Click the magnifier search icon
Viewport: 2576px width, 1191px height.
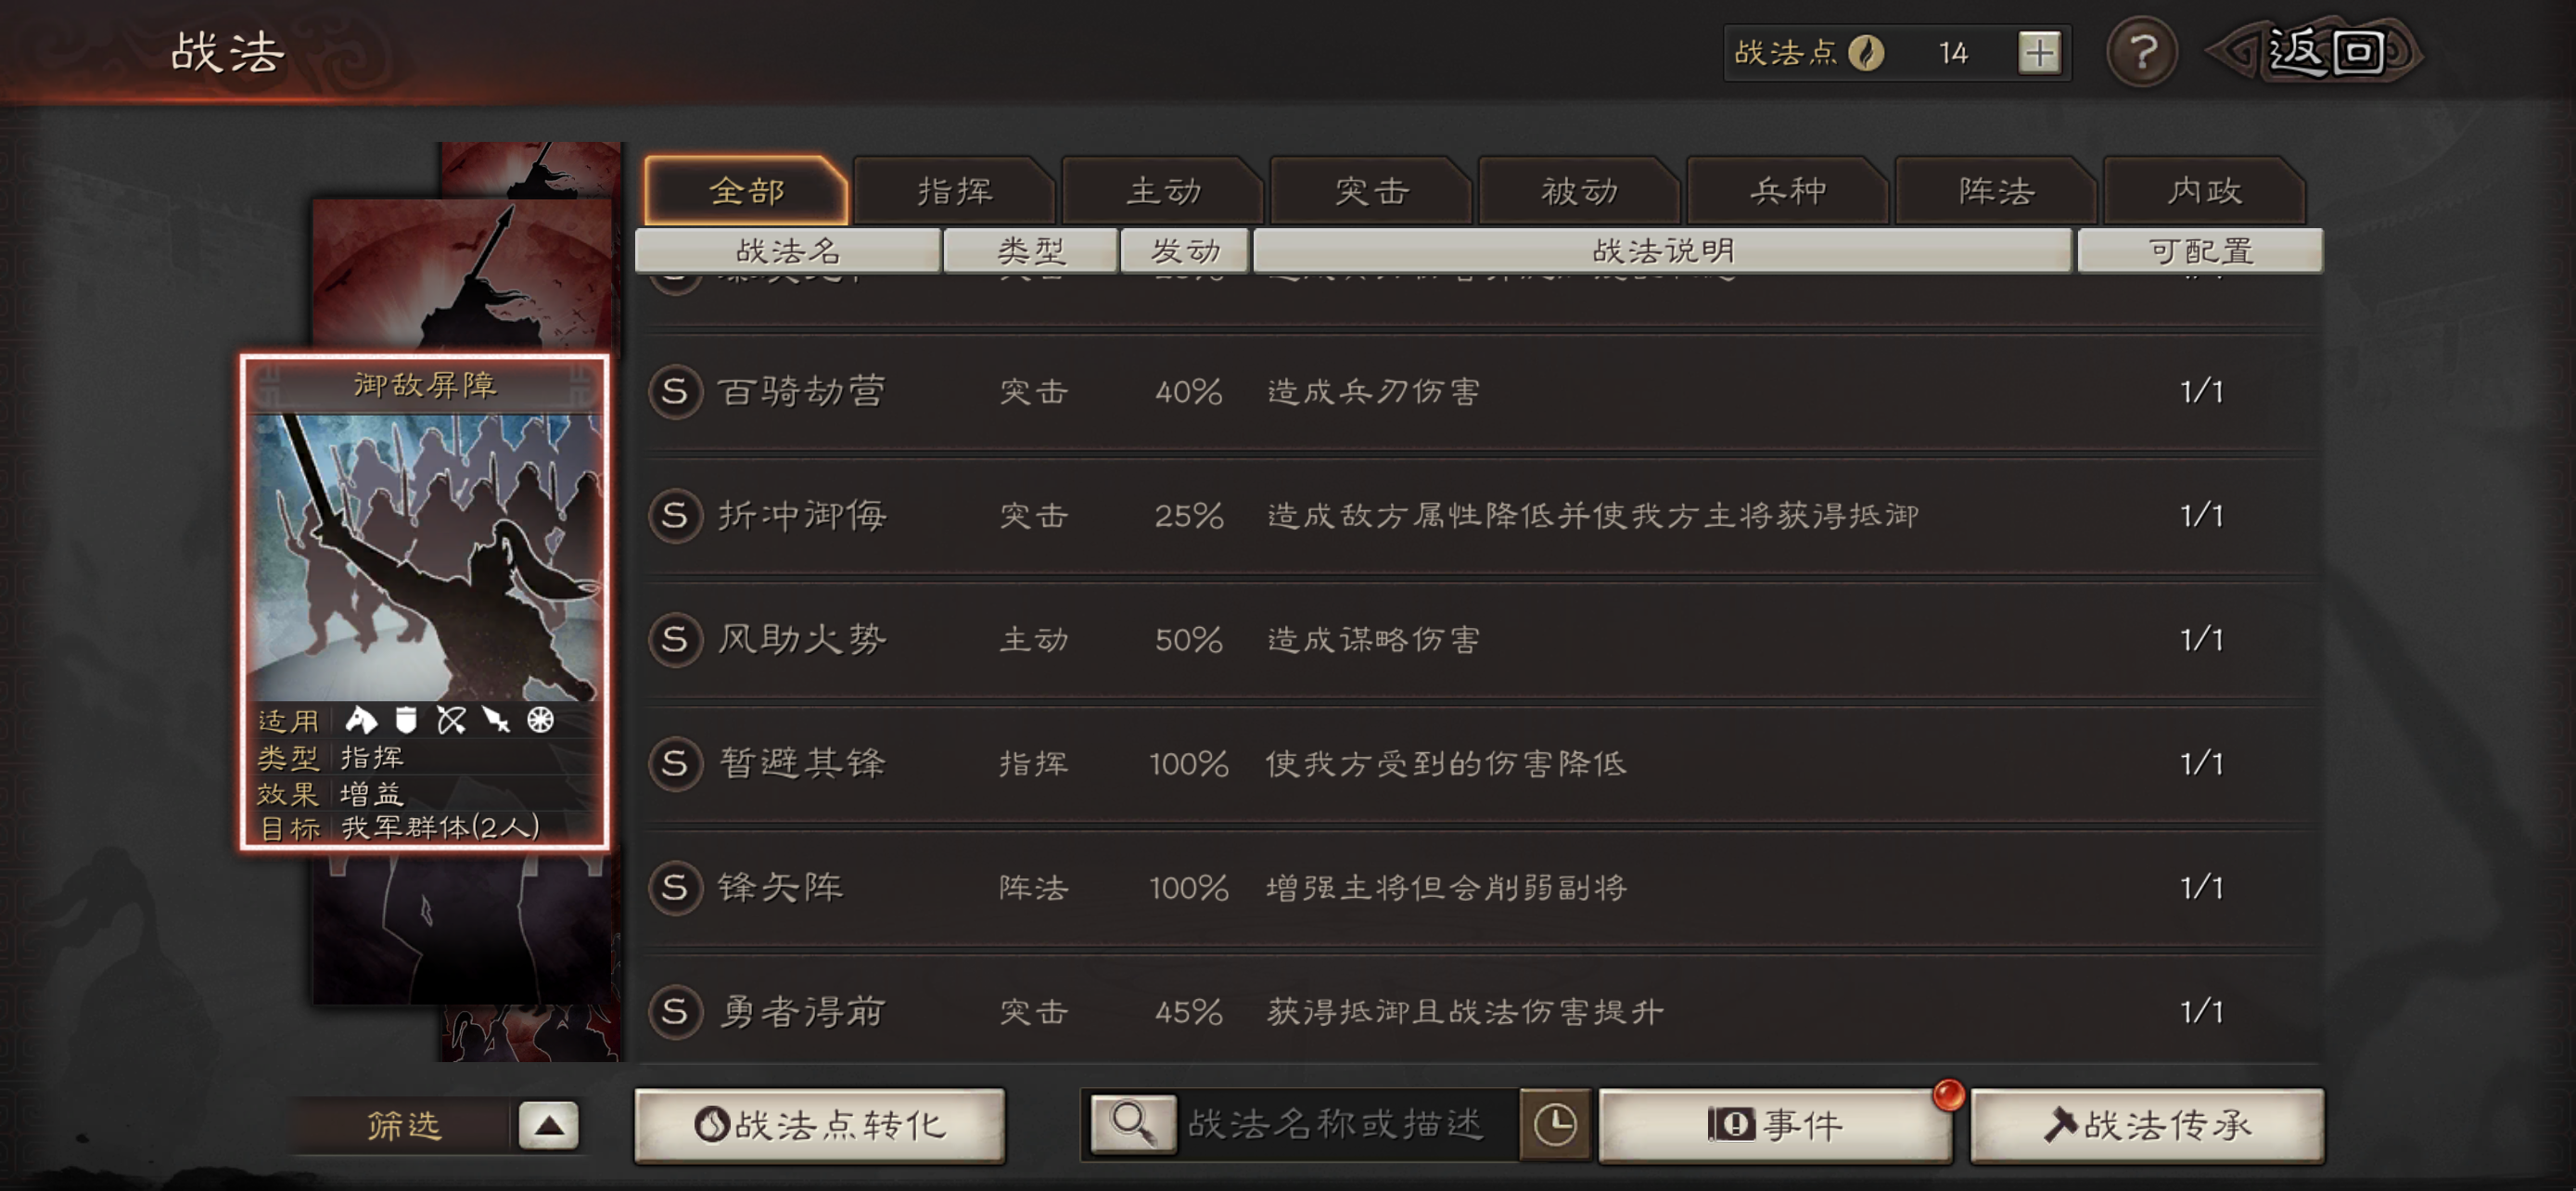[1133, 1125]
